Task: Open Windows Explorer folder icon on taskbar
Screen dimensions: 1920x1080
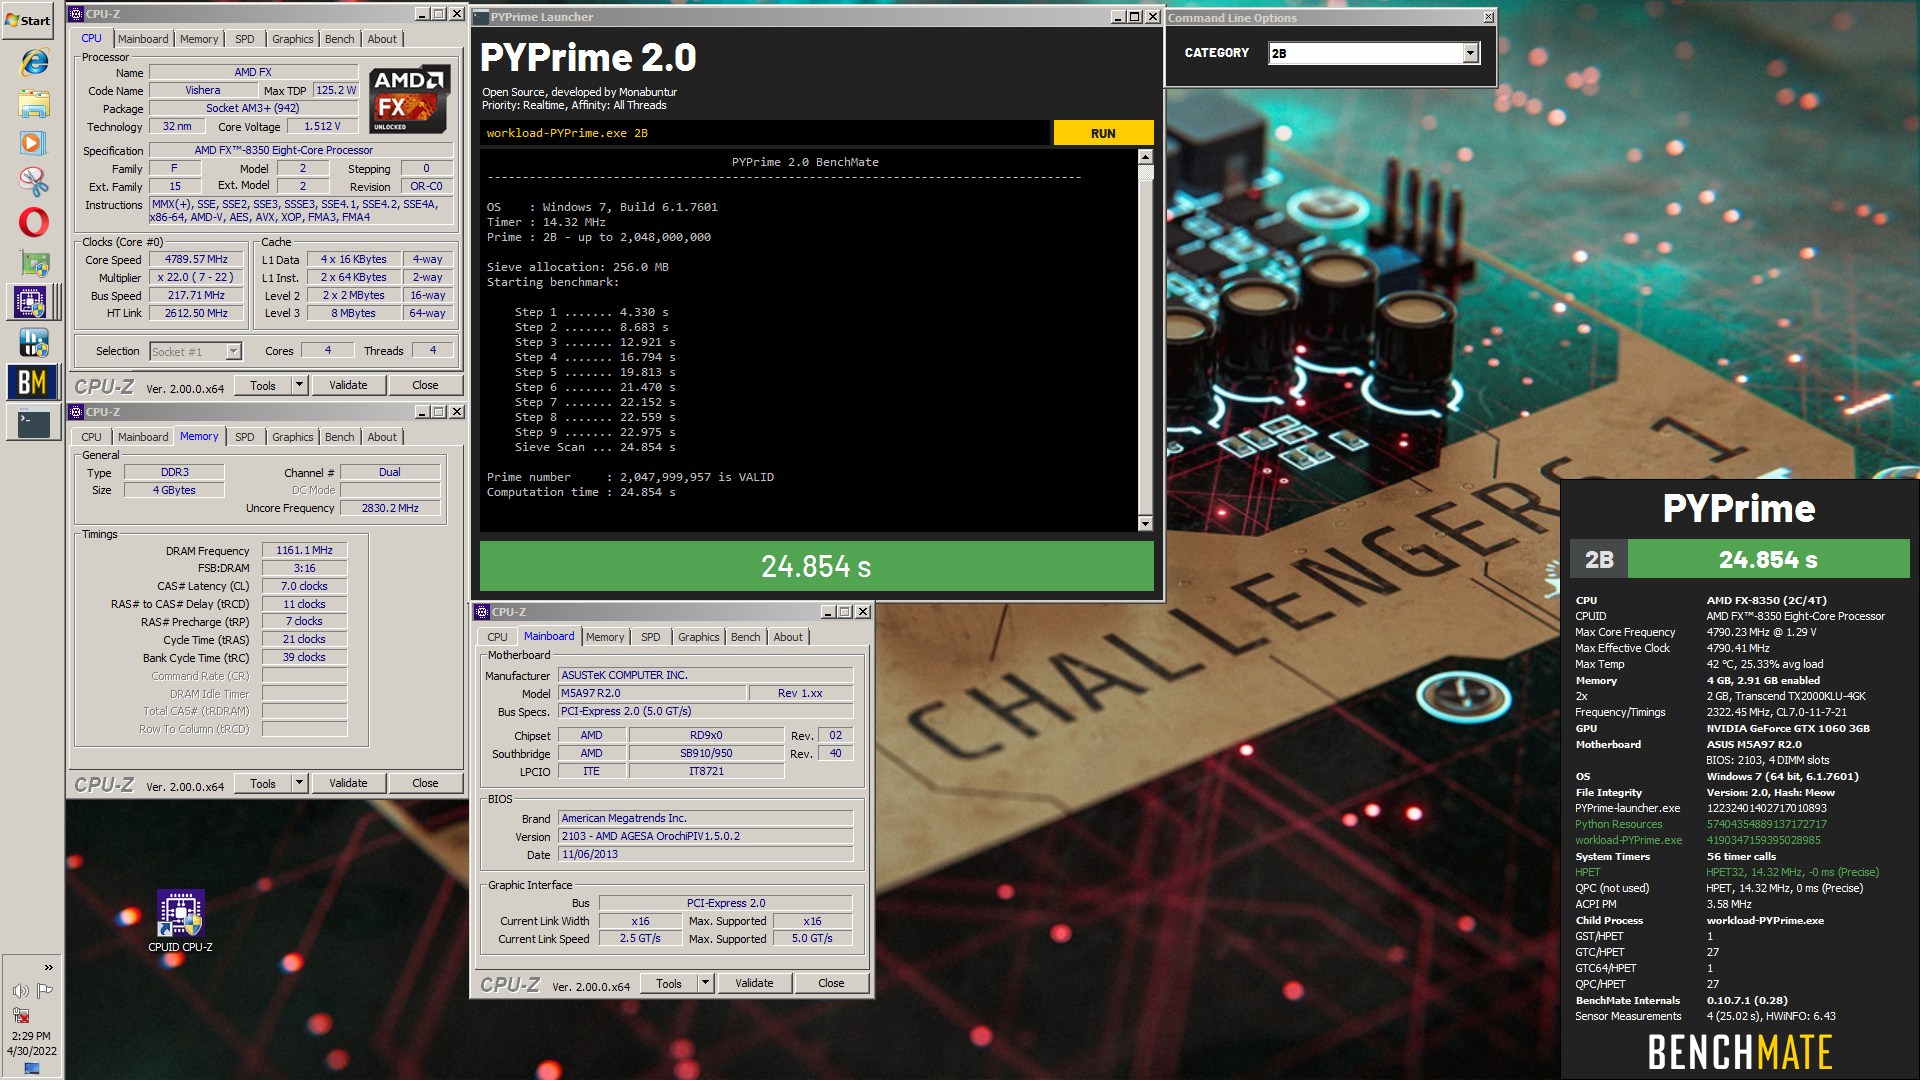Action: click(x=34, y=103)
